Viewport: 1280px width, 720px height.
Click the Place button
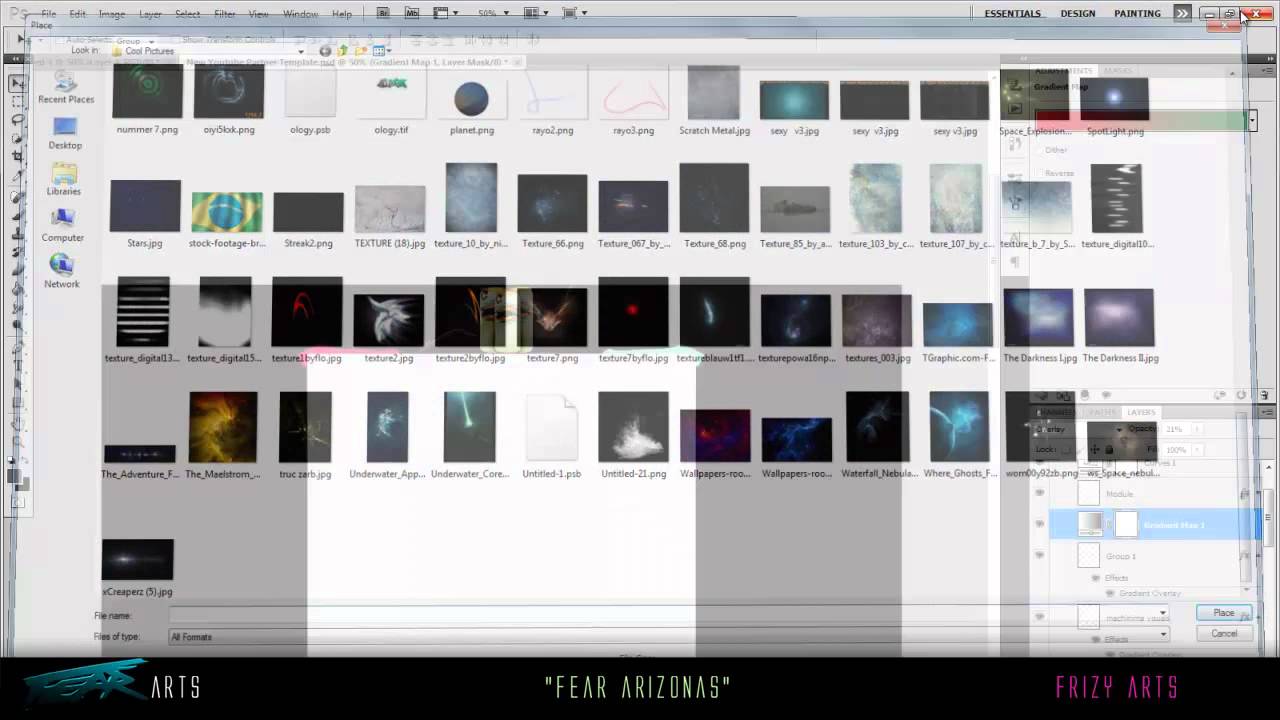[x=1224, y=613]
